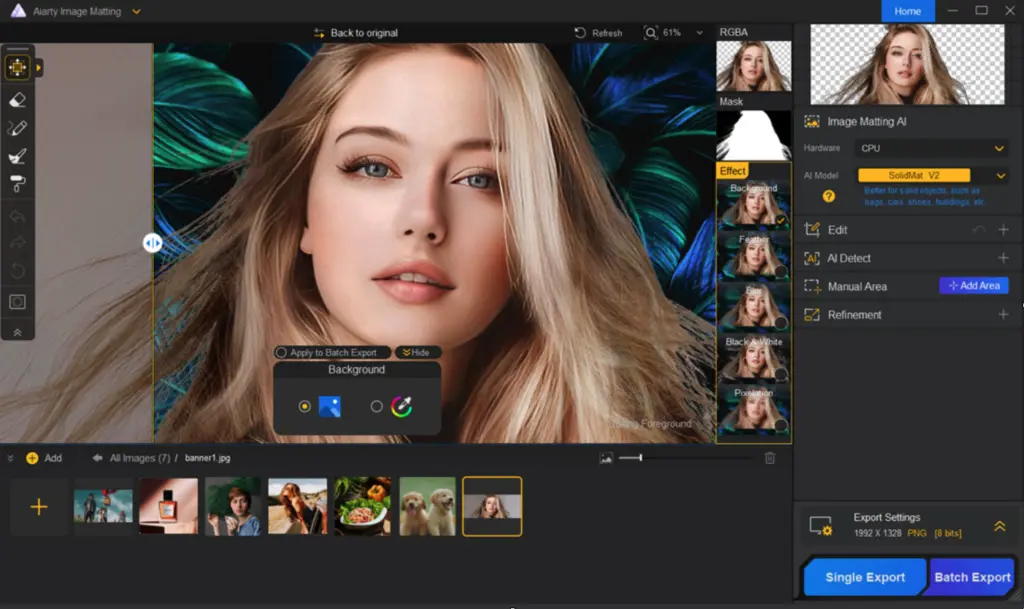Image resolution: width=1024 pixels, height=609 pixels.
Task: Click the Refresh icon above the canvas
Action: (578, 32)
